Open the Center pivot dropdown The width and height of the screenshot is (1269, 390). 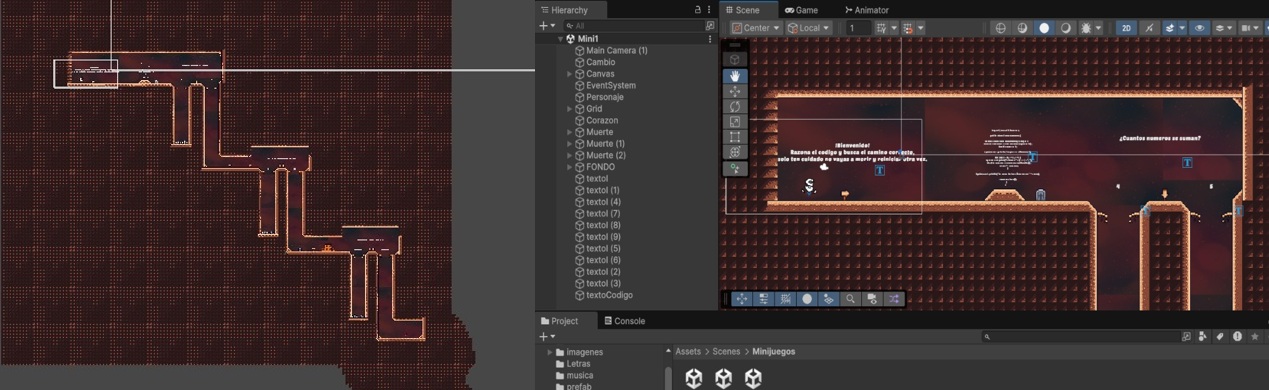pyautogui.click(x=756, y=28)
